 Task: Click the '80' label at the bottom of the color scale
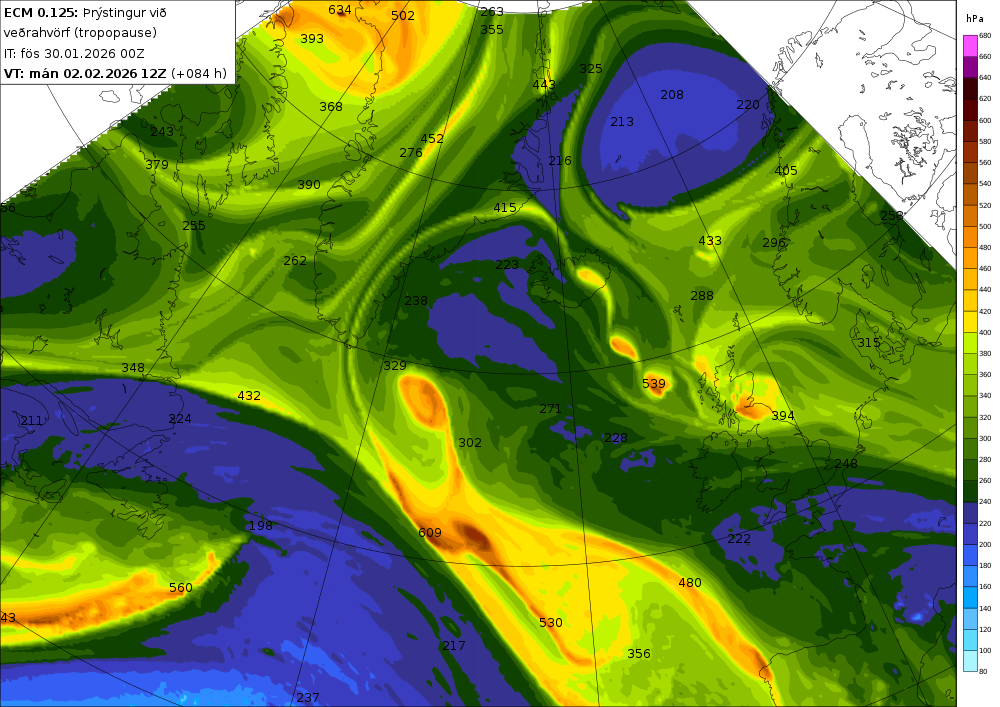pyautogui.click(x=983, y=671)
